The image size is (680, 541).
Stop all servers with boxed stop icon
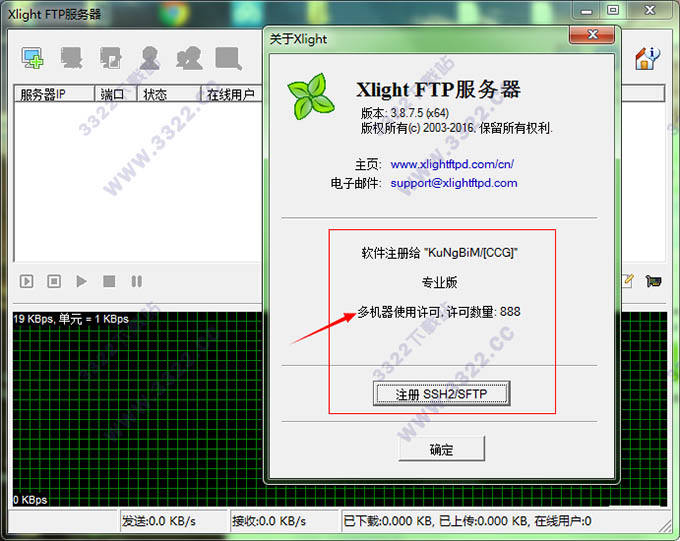[54, 281]
